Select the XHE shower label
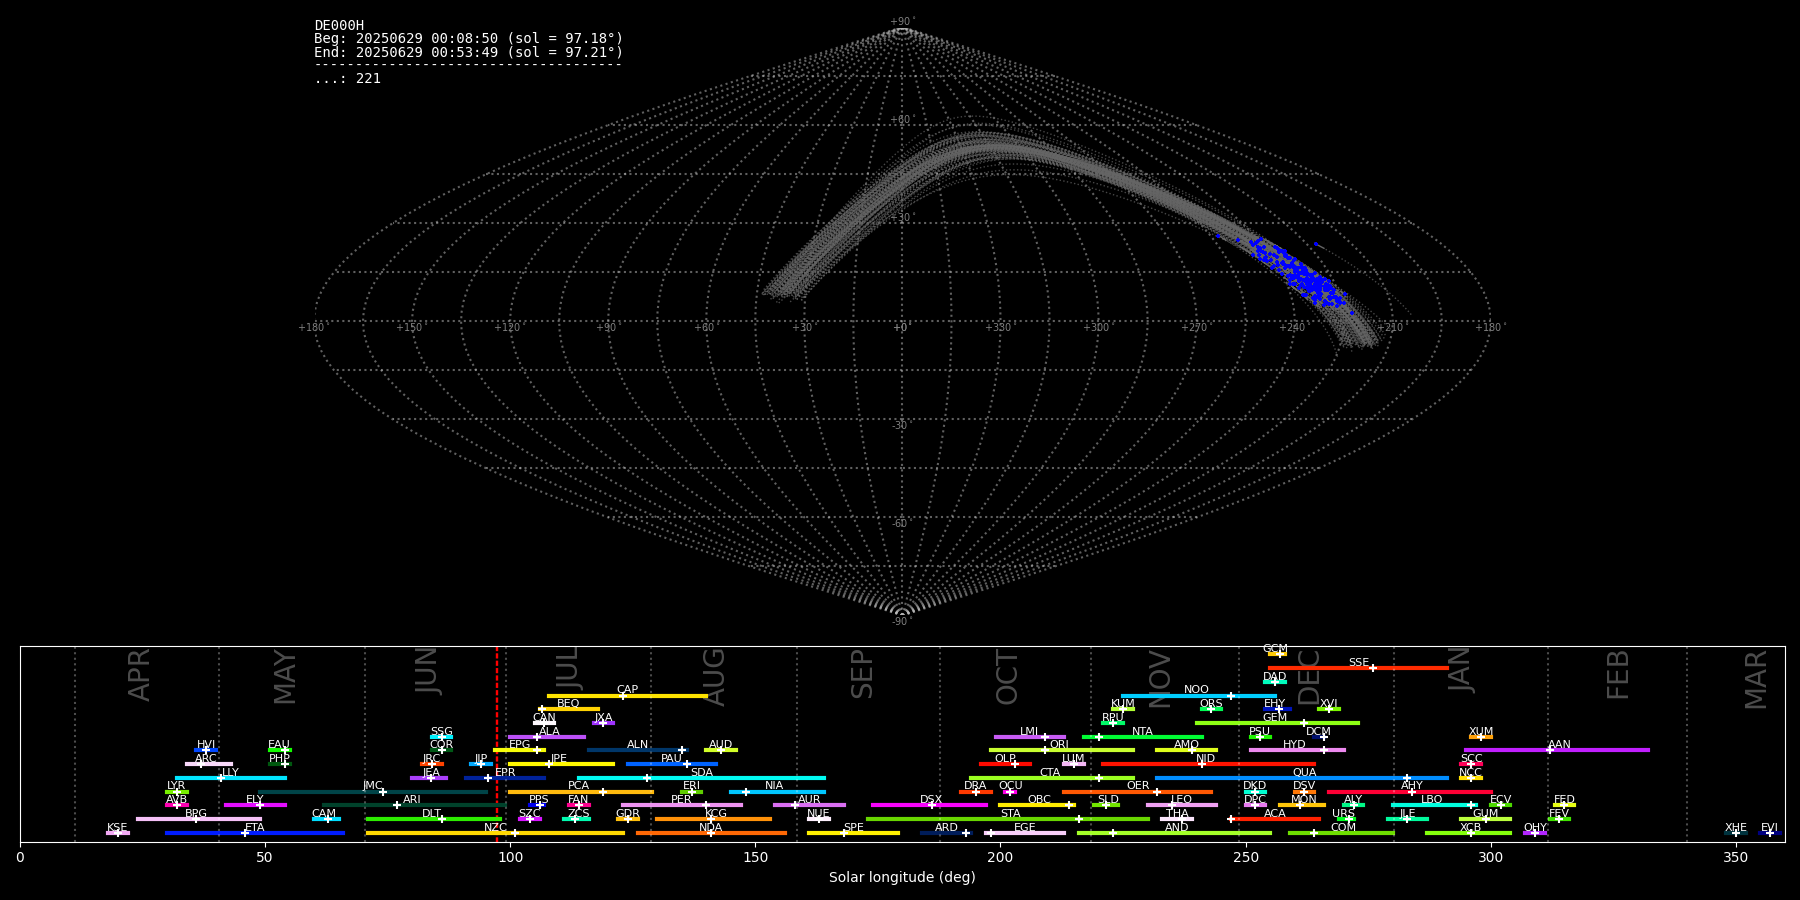This screenshot has height=900, width=1800. click(x=1736, y=828)
